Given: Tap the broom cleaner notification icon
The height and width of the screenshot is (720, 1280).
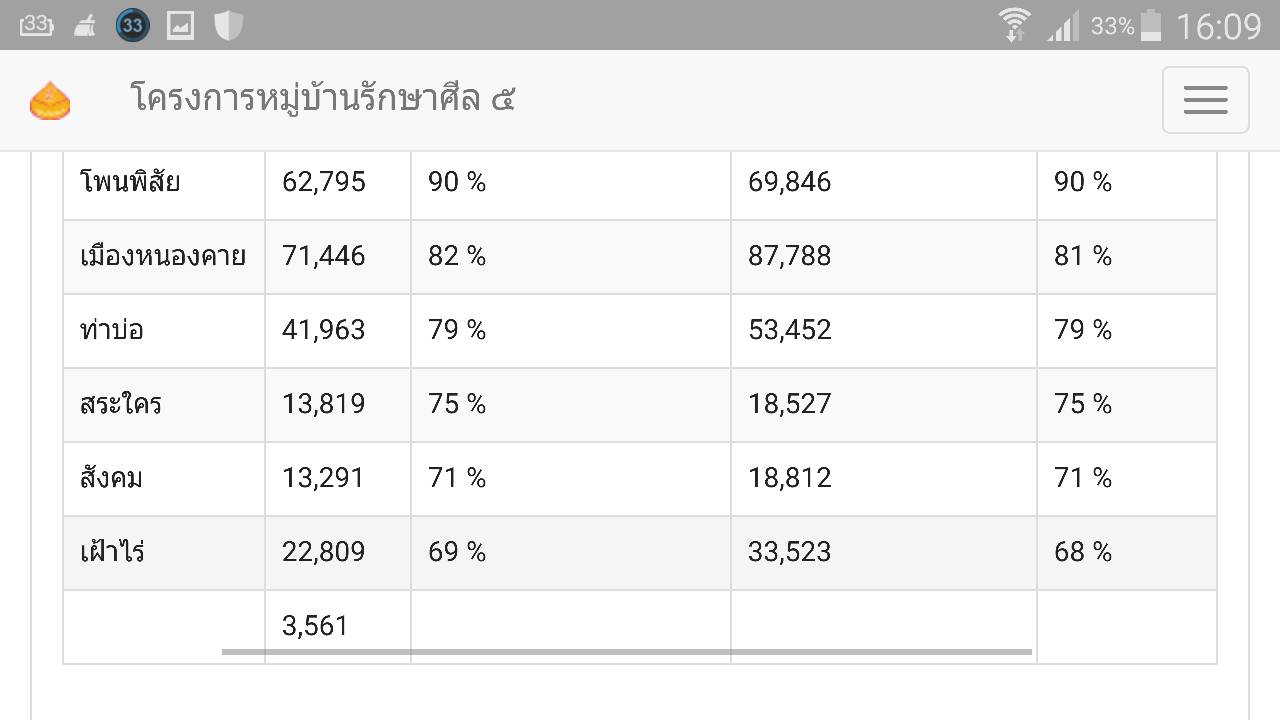Looking at the screenshot, I should click(86, 26).
